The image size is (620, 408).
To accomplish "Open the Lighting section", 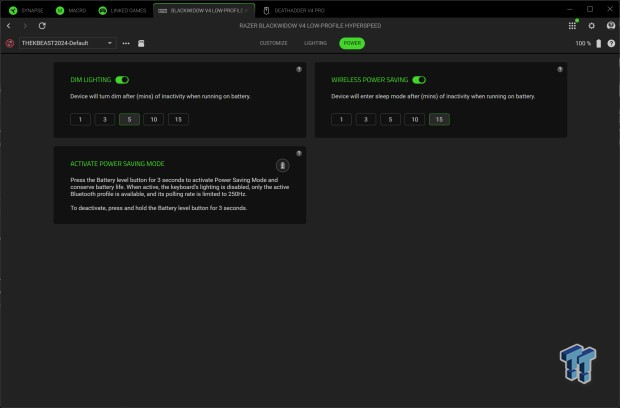I will pyautogui.click(x=315, y=43).
